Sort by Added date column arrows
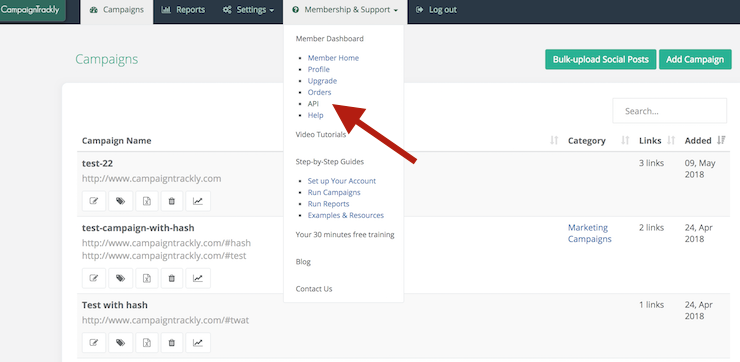The width and height of the screenshot is (740, 362). [x=721, y=141]
